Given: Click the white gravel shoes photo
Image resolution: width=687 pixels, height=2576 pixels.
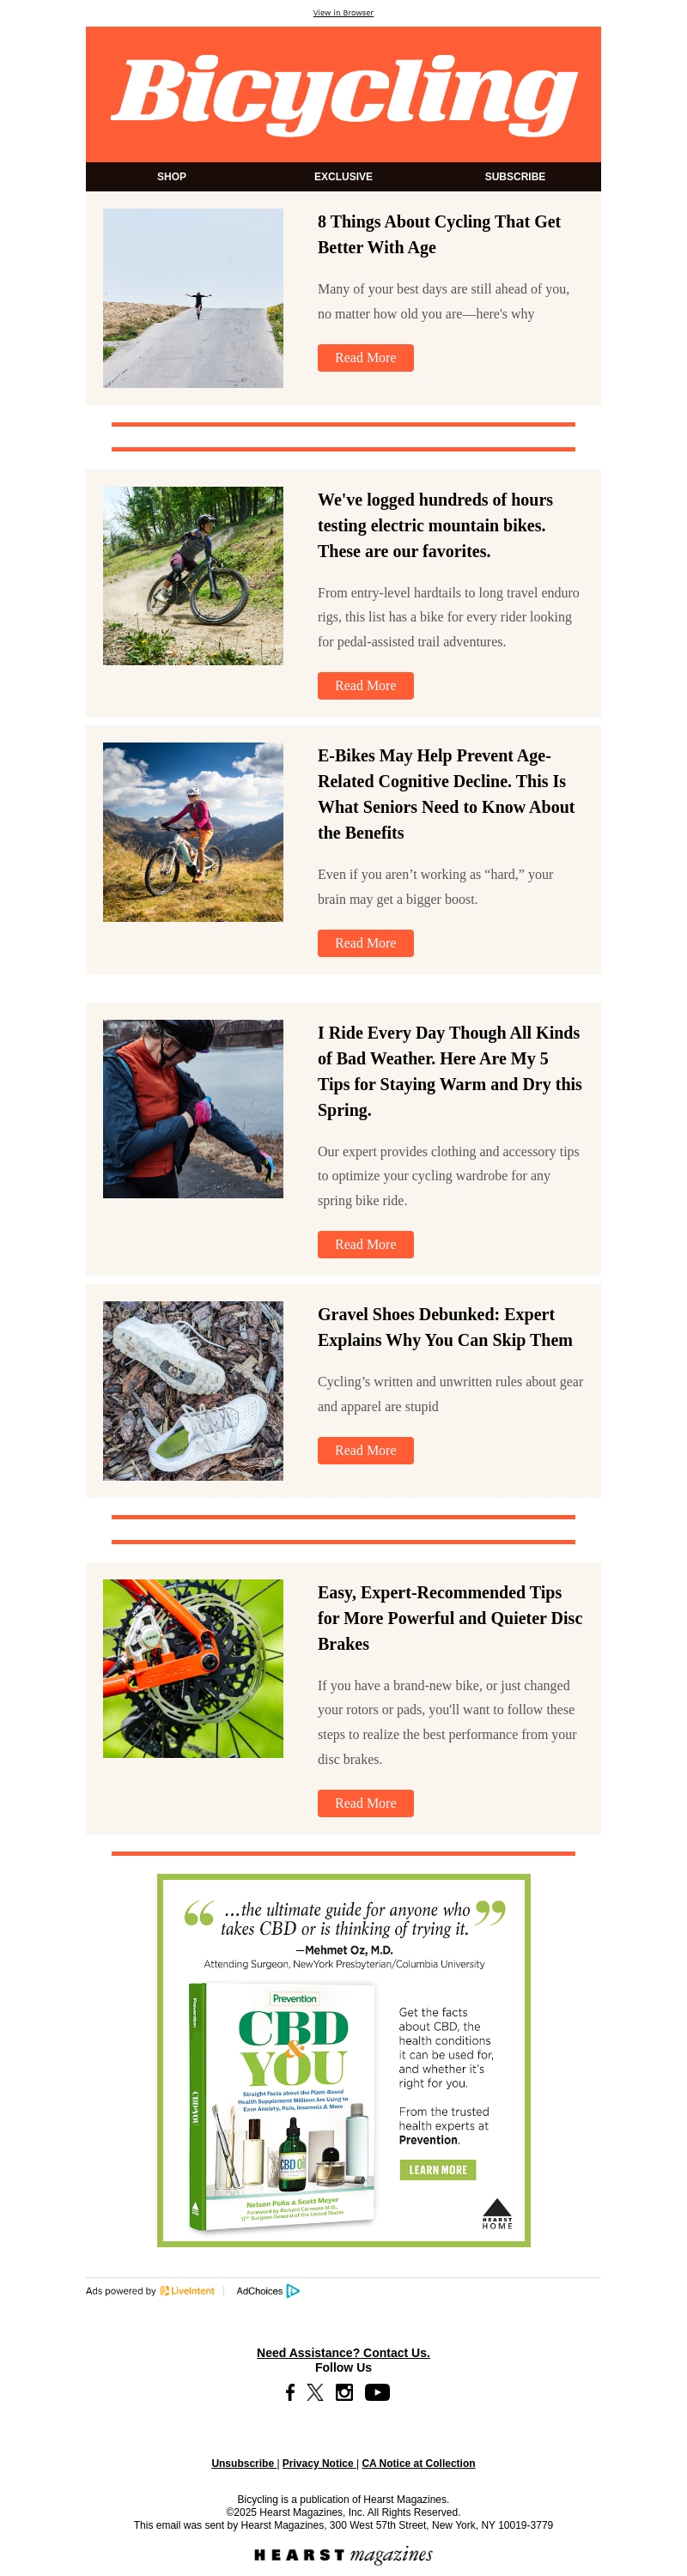Looking at the screenshot, I should [x=193, y=1390].
